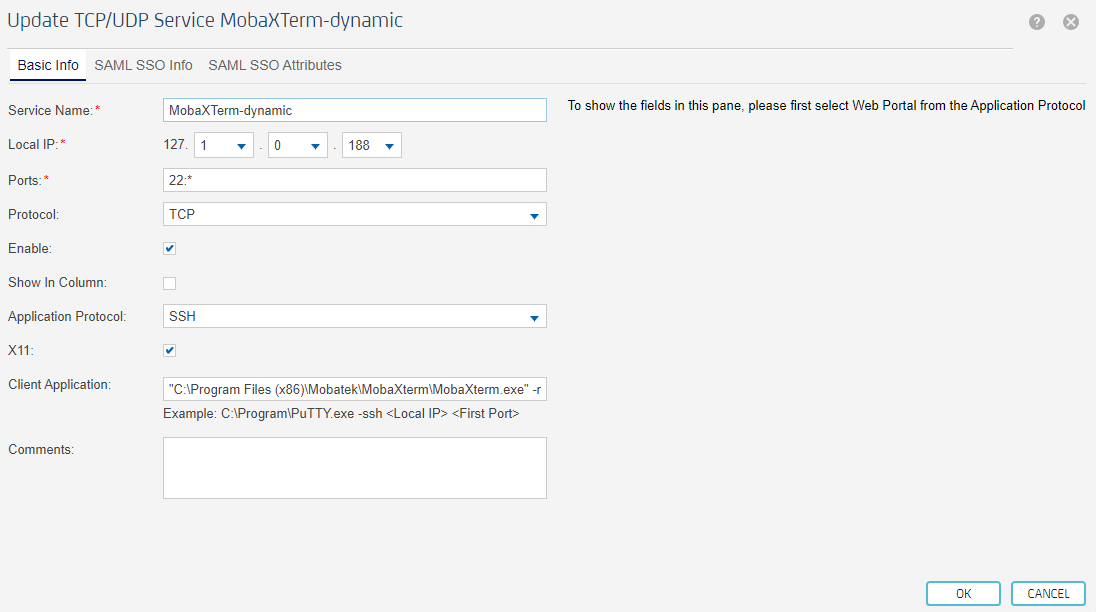Click the 'Service Name:' label
The image size is (1096, 612).
pyautogui.click(x=50, y=110)
